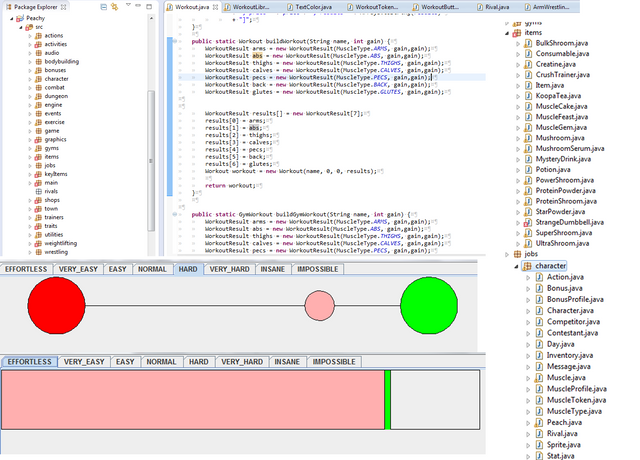Click the large green circle
Viewport: 640px width, 460px height.
pyautogui.click(x=429, y=304)
